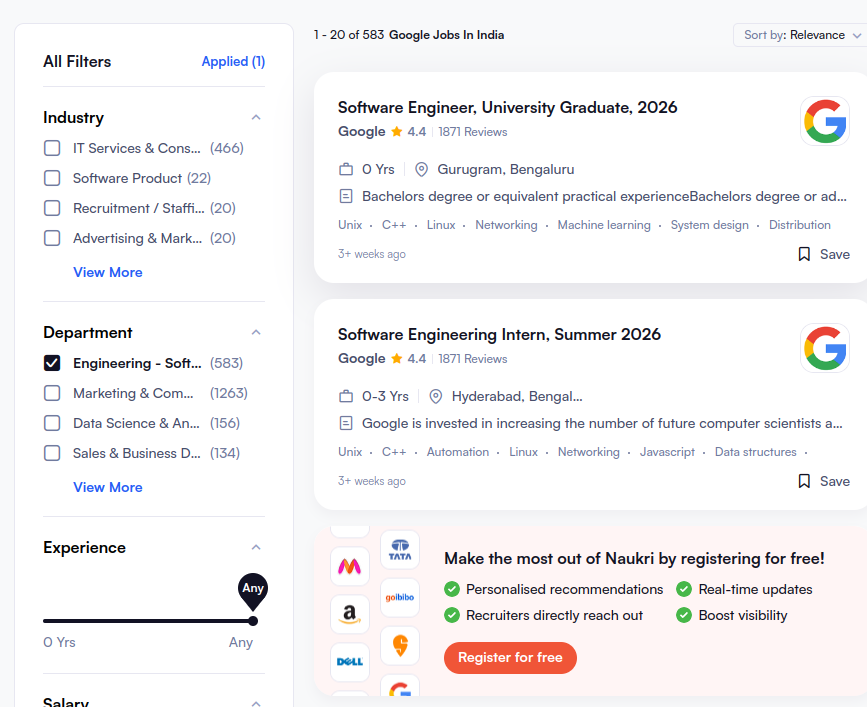Click Google logo on Engineering Intern job card
Viewport: 867px width, 707px height.
click(x=824, y=348)
